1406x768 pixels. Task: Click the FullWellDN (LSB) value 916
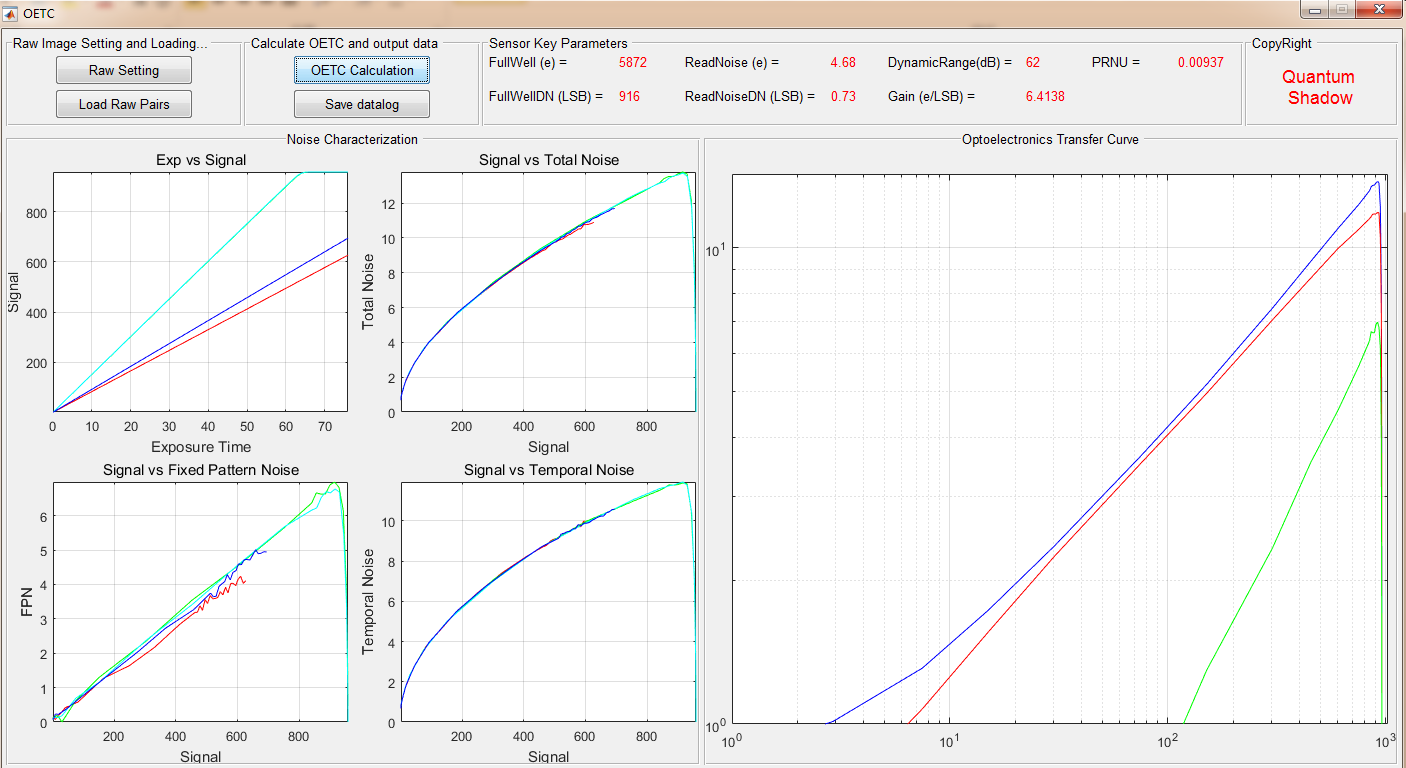point(629,96)
